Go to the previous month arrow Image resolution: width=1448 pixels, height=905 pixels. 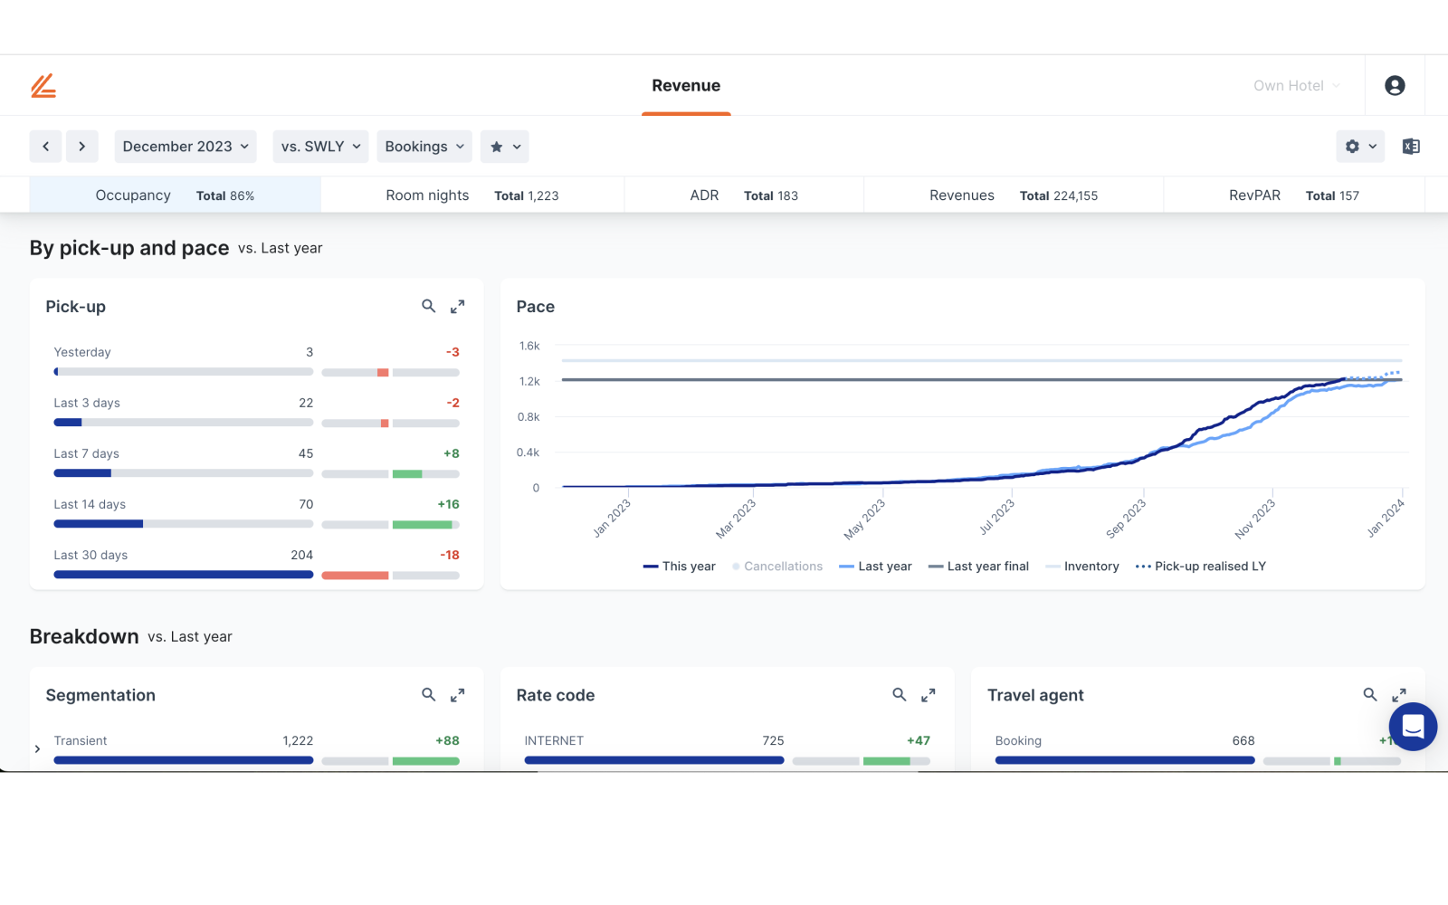point(46,146)
